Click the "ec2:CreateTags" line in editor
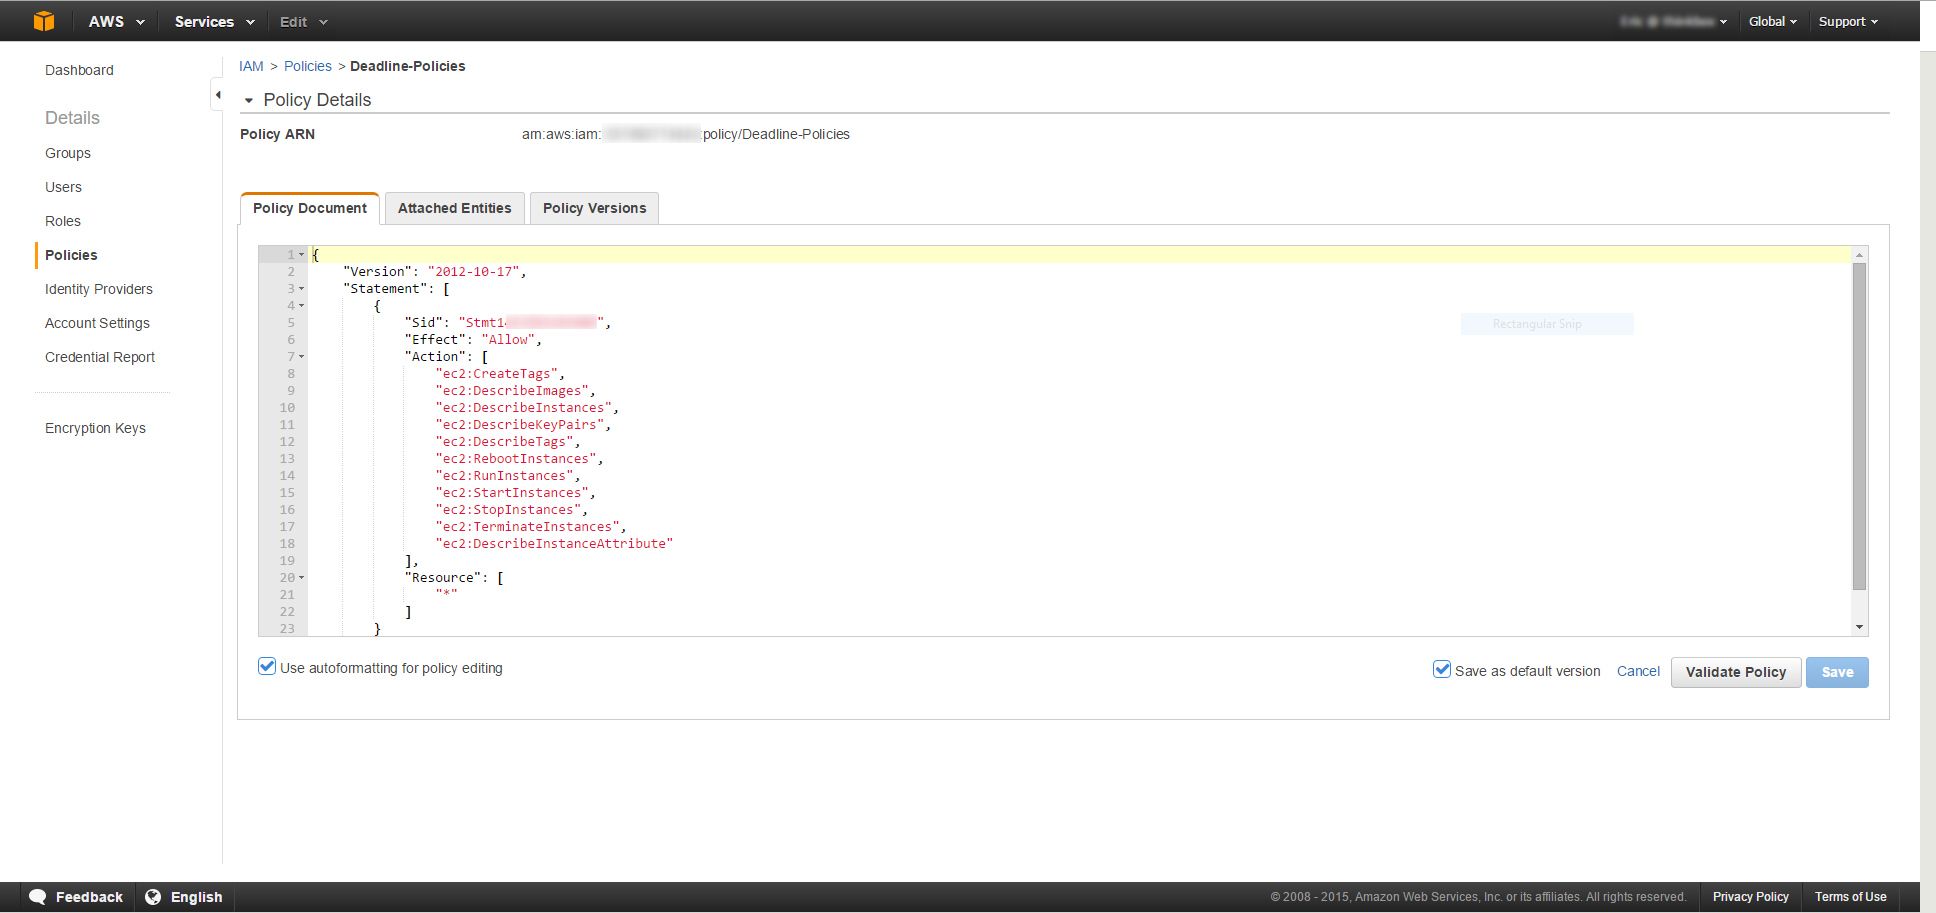1936x913 pixels. [x=500, y=373]
